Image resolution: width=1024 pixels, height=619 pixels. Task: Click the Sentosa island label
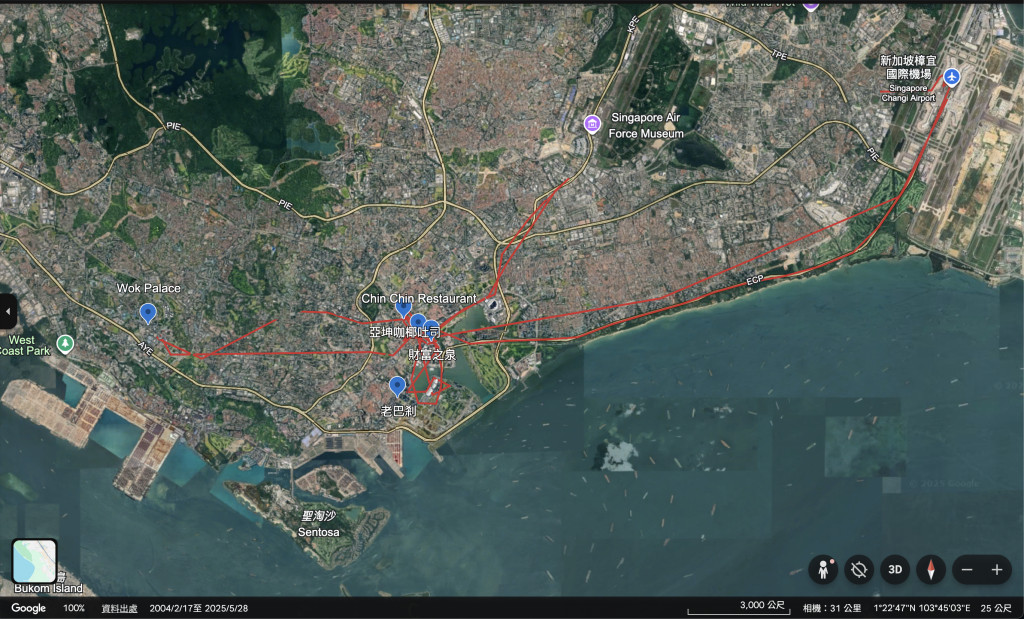click(x=318, y=525)
